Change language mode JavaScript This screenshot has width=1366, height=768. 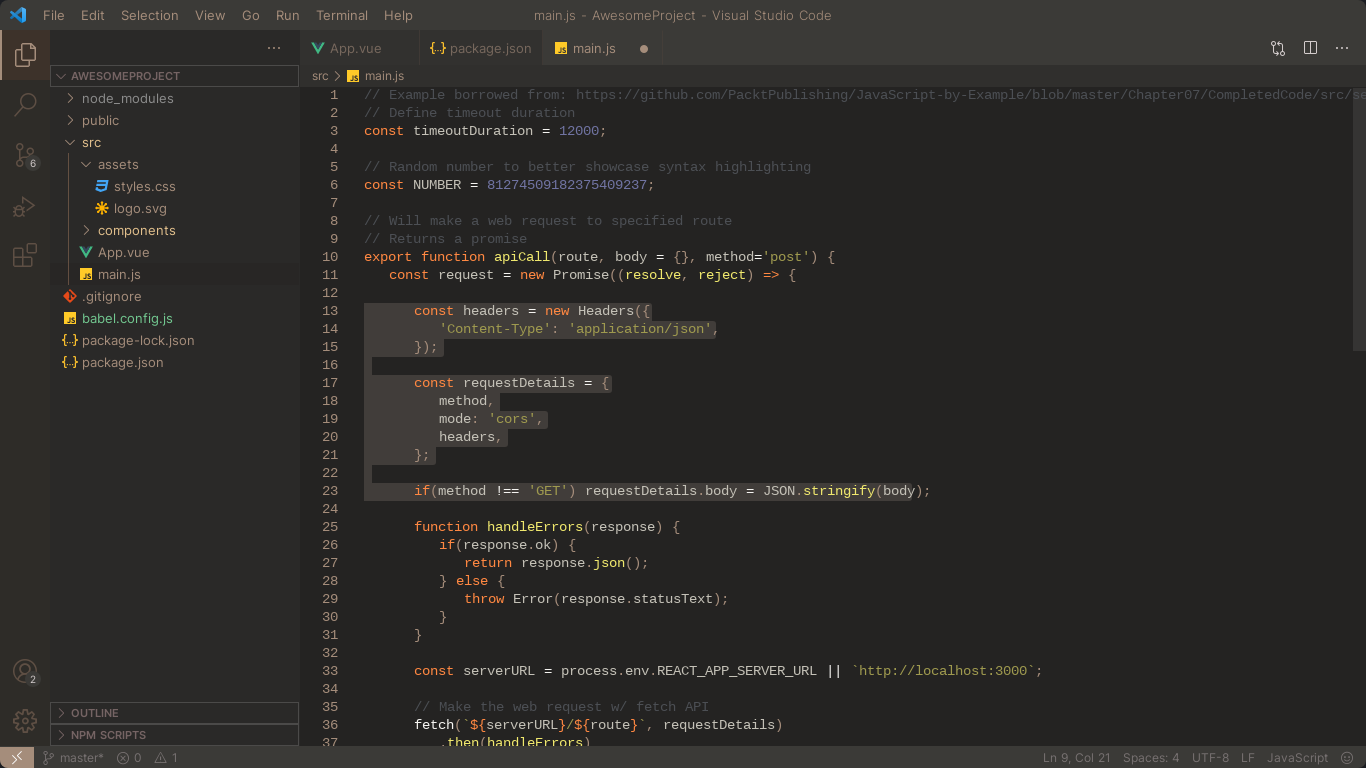(1298, 757)
